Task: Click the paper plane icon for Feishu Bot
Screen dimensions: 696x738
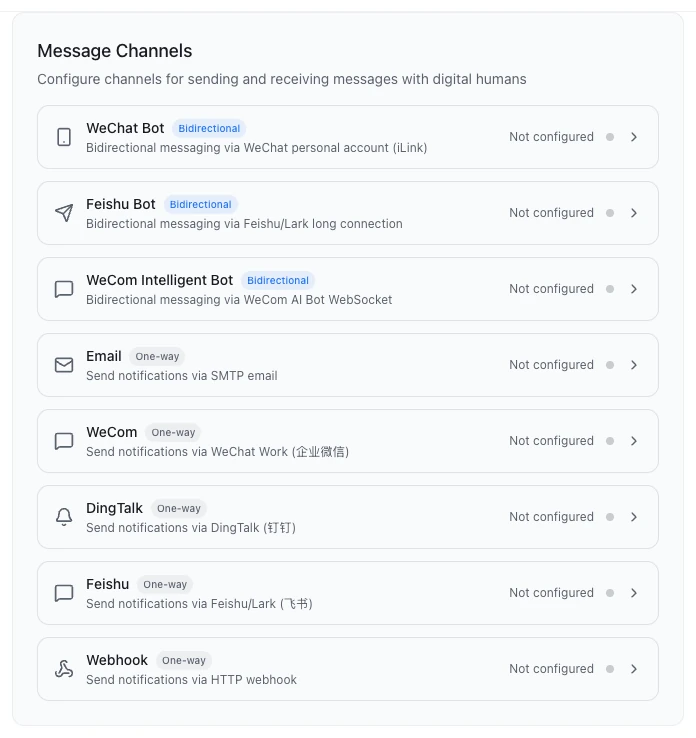Action: click(x=64, y=213)
